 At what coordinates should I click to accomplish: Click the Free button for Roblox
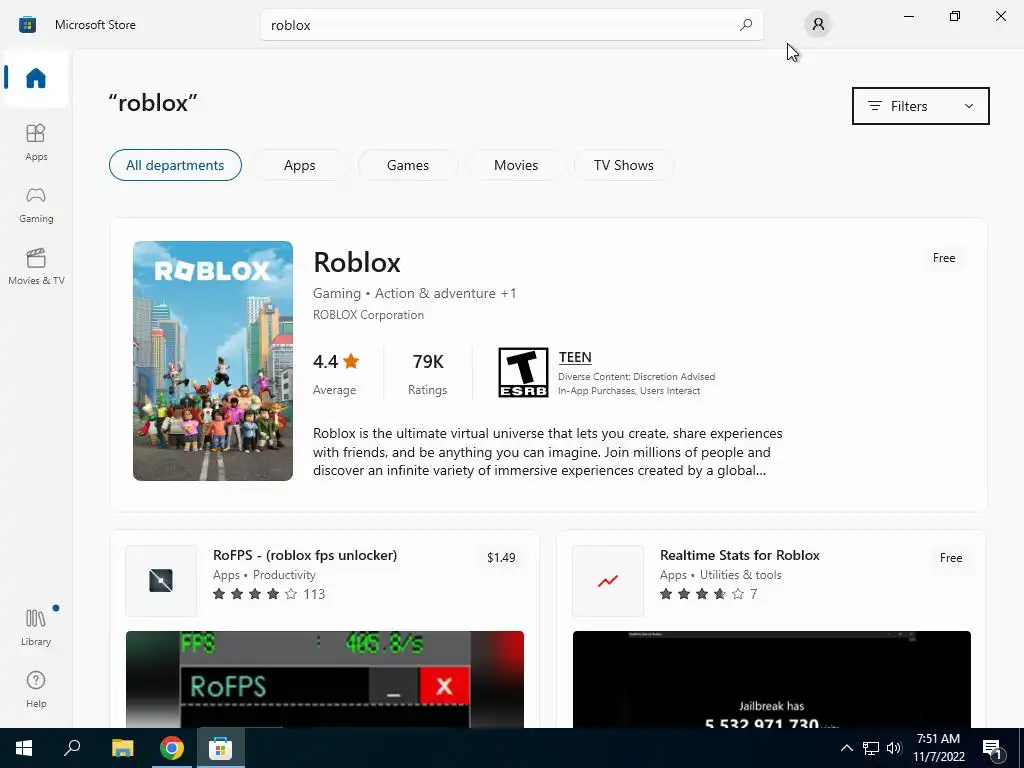944,258
